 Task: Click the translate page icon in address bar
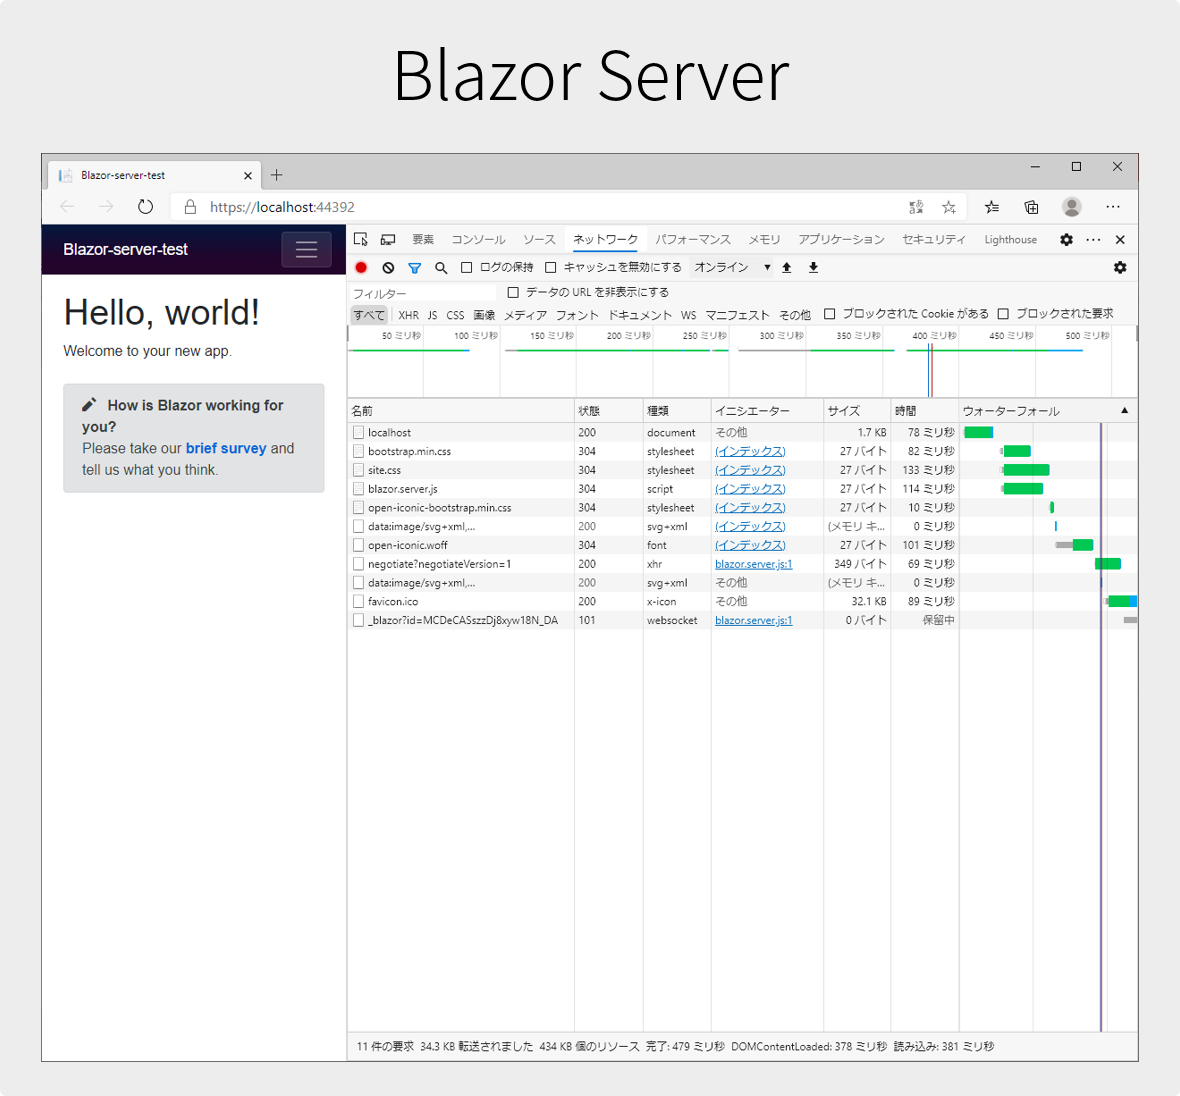pos(916,207)
